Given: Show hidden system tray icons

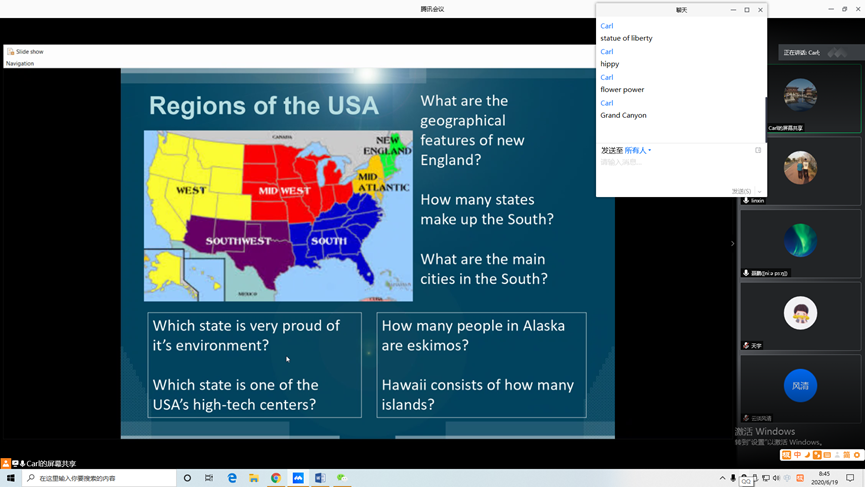Looking at the screenshot, I should pos(722,478).
